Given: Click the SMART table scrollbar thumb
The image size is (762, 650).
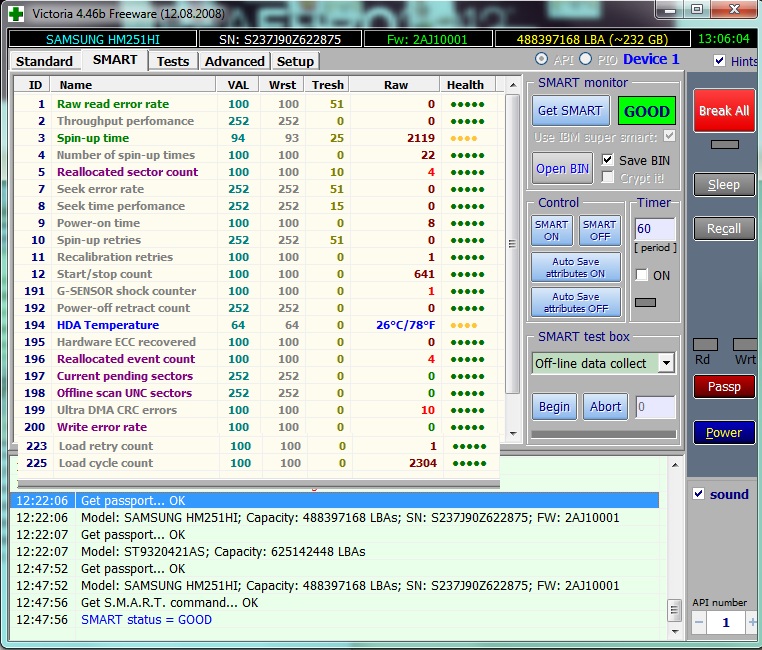Looking at the screenshot, I should (x=512, y=243).
